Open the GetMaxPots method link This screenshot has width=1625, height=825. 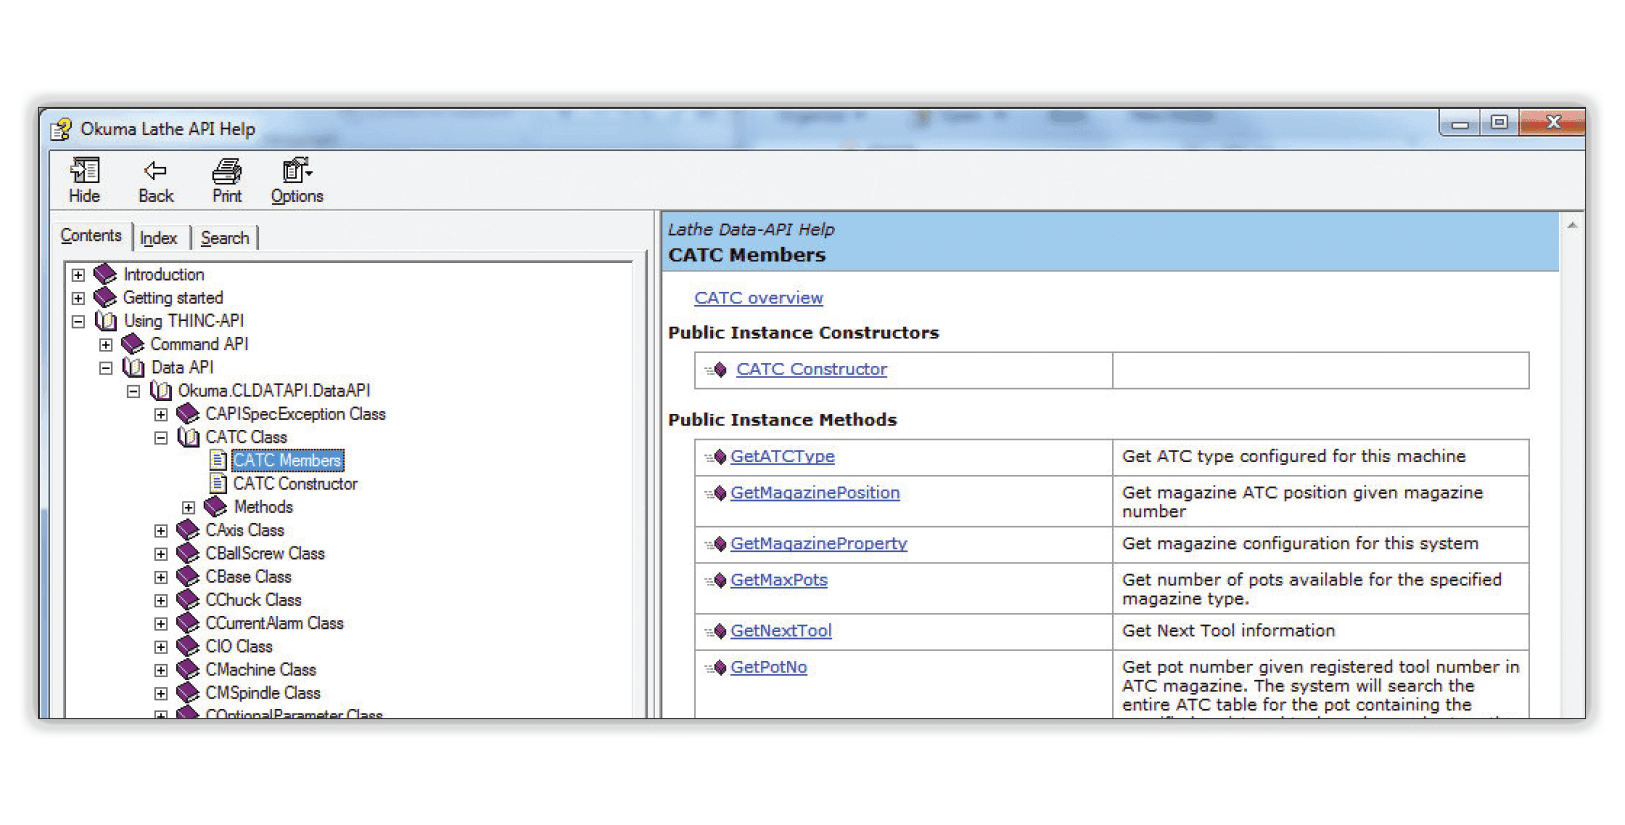tap(779, 580)
